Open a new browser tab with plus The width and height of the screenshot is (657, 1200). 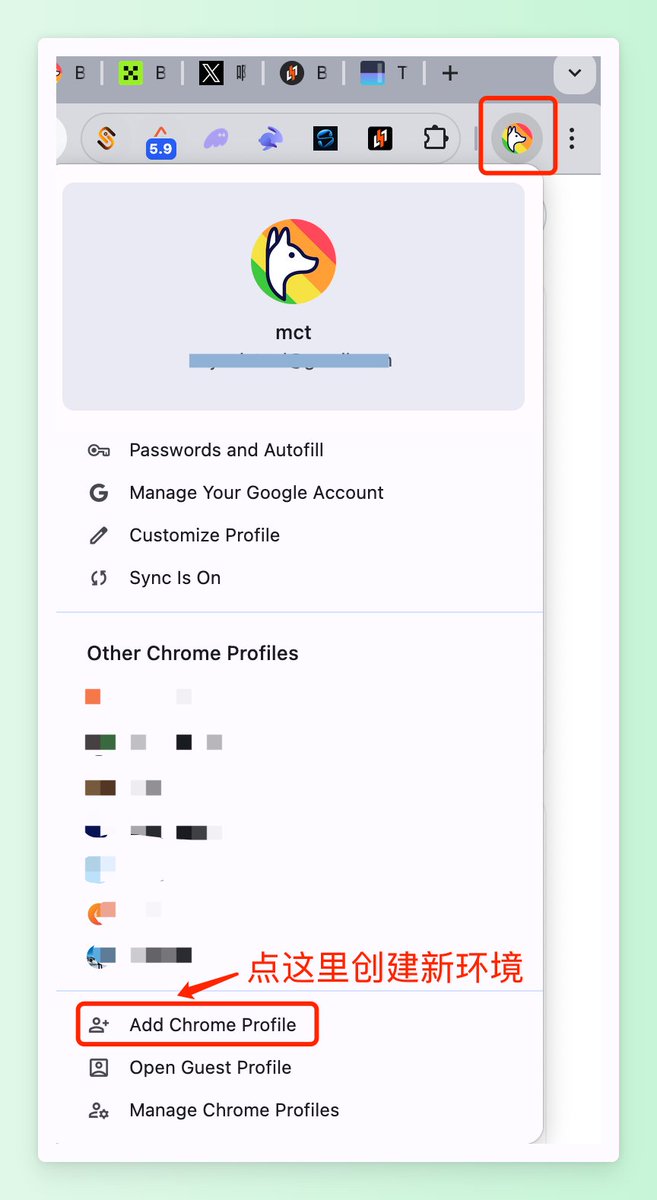pyautogui.click(x=450, y=73)
